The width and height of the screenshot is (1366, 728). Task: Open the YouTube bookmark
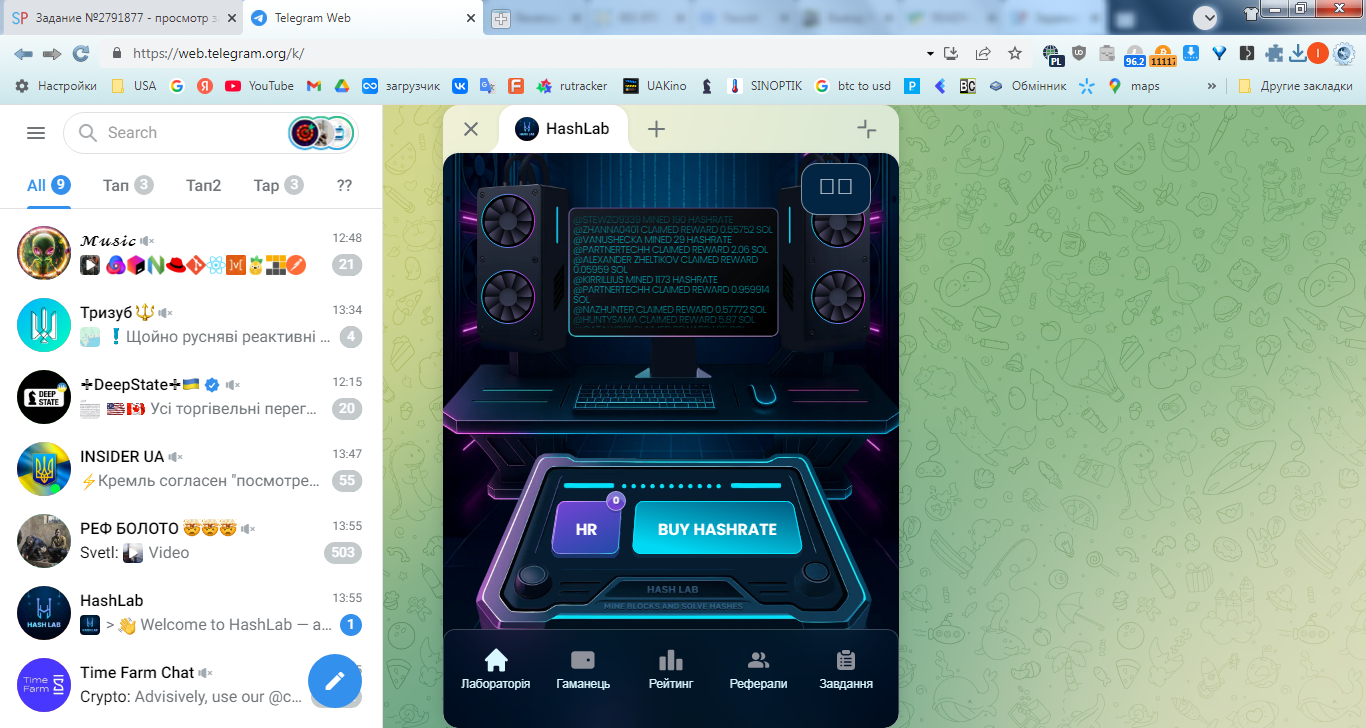[260, 86]
